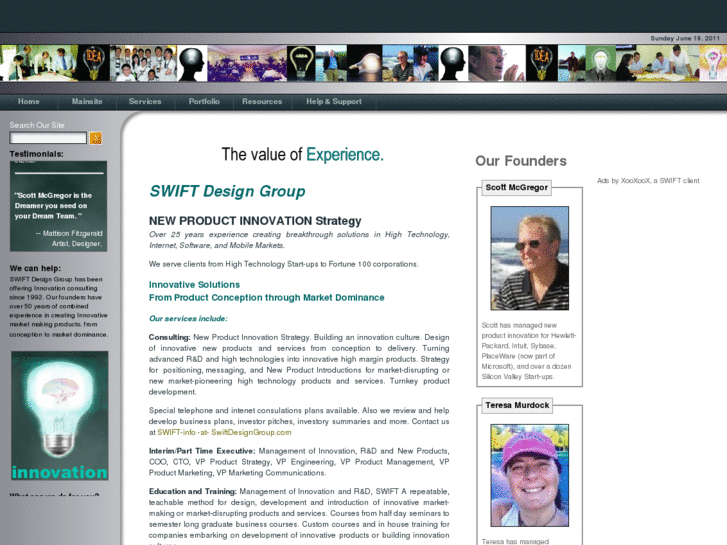Viewport: 727px width, 545px height.
Task: Click 'Interim/Part Time Executive:' bold label
Action: [x=202, y=451]
